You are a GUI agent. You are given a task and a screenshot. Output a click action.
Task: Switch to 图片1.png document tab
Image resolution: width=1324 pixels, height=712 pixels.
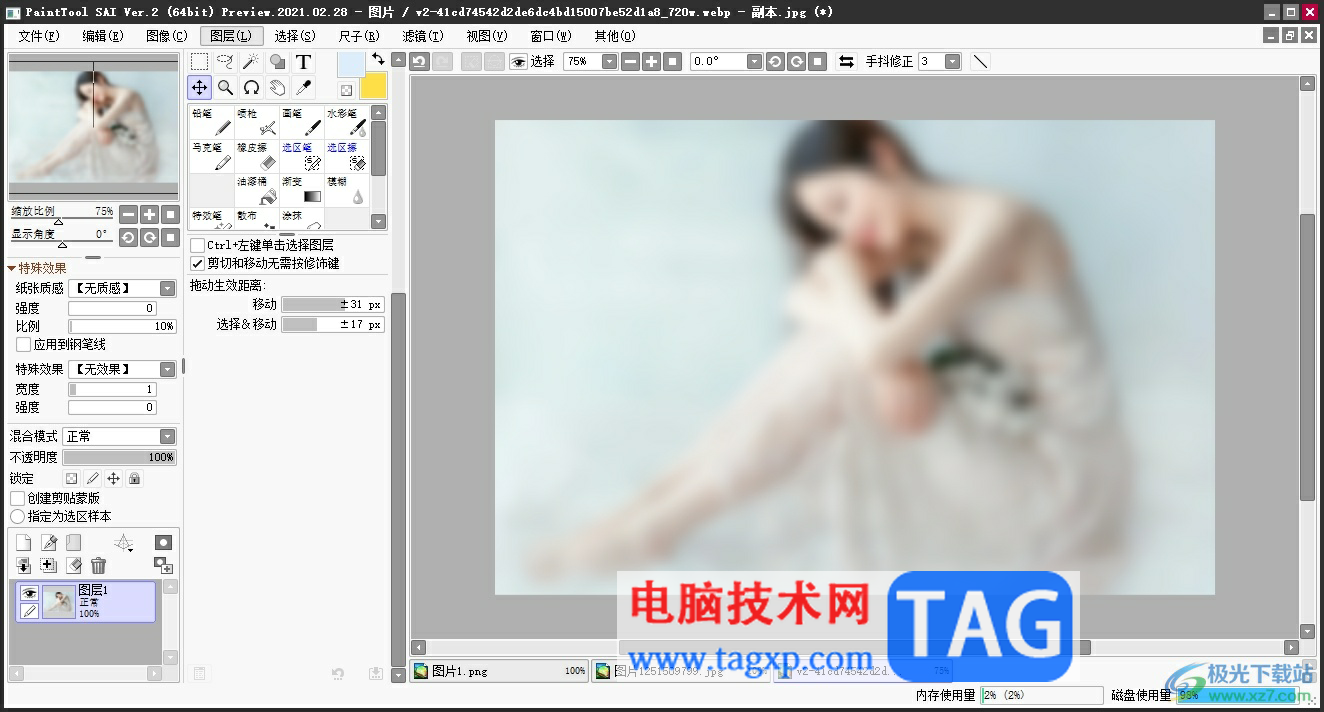[x=499, y=671]
